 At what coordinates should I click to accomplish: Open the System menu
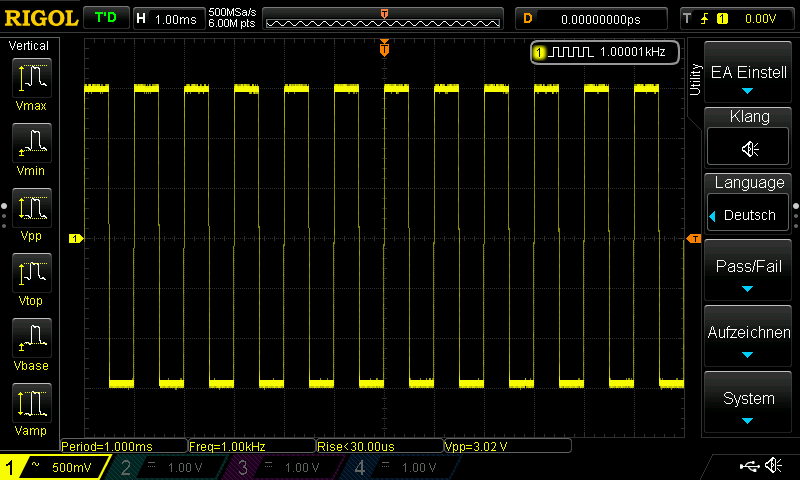click(x=749, y=404)
